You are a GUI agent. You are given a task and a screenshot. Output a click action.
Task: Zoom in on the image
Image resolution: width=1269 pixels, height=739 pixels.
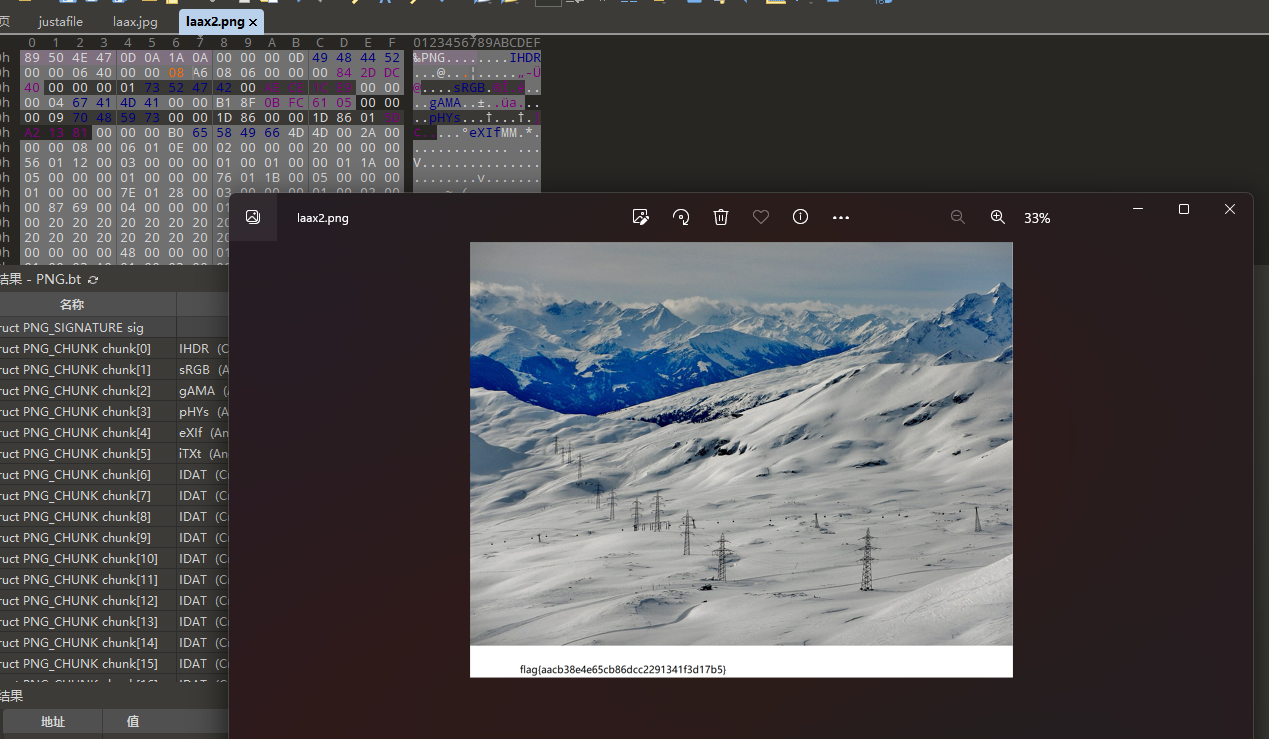[x=997, y=217]
